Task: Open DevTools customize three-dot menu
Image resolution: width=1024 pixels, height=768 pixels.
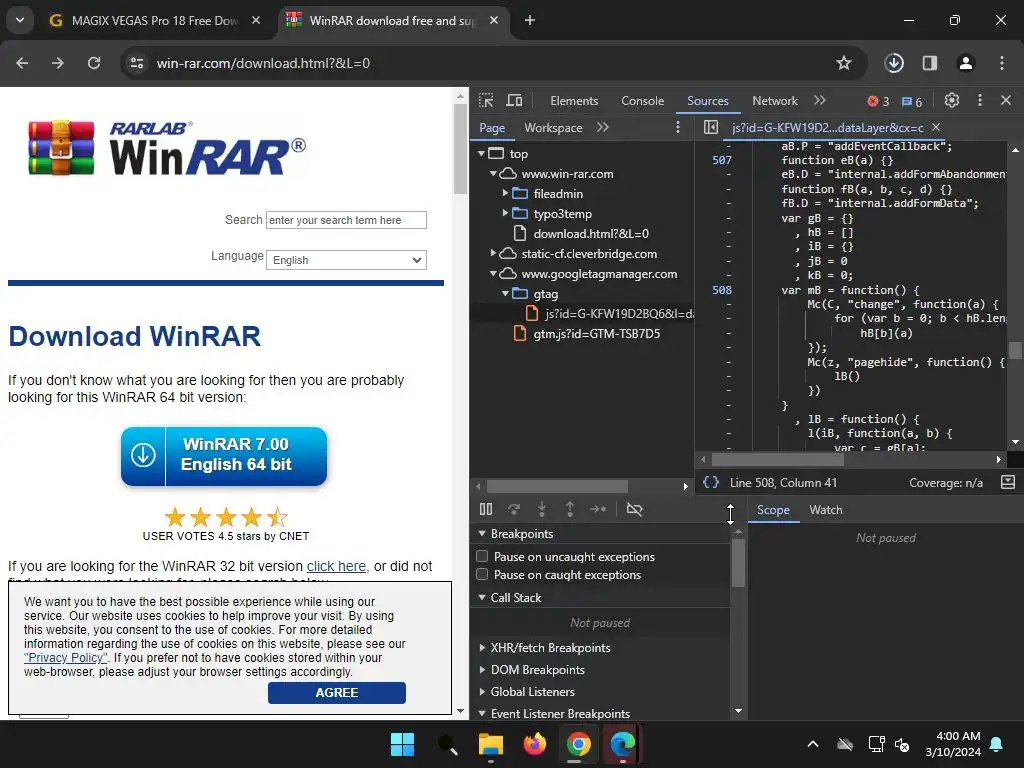Action: [980, 101]
